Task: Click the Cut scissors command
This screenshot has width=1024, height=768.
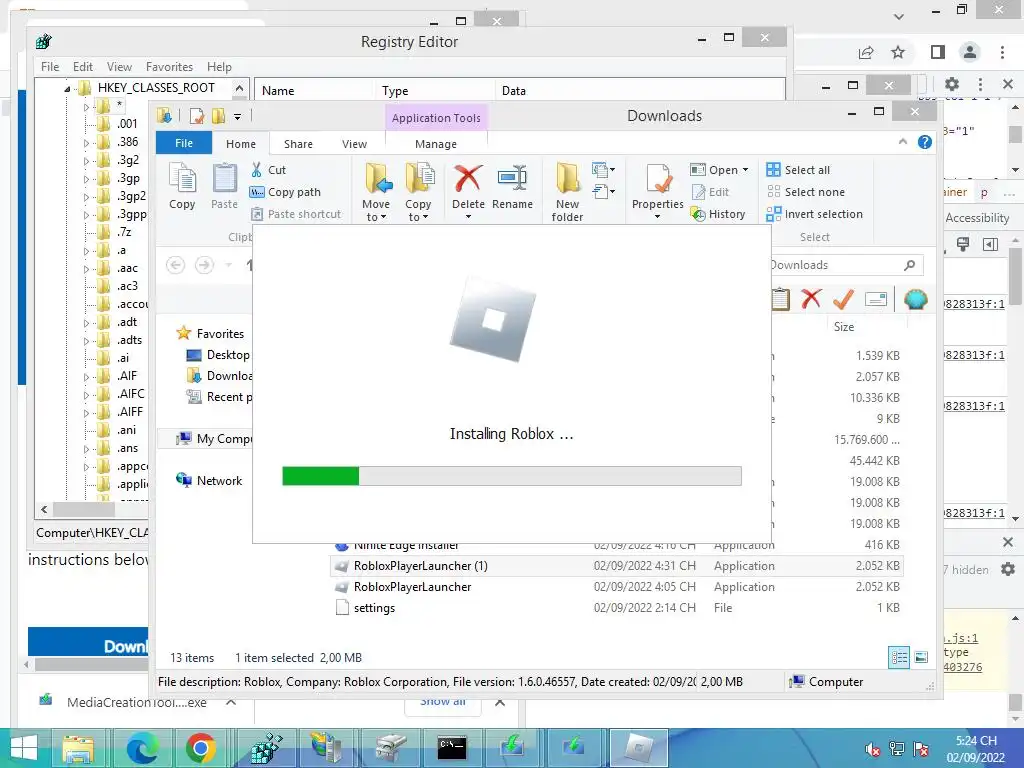Action: pos(268,170)
